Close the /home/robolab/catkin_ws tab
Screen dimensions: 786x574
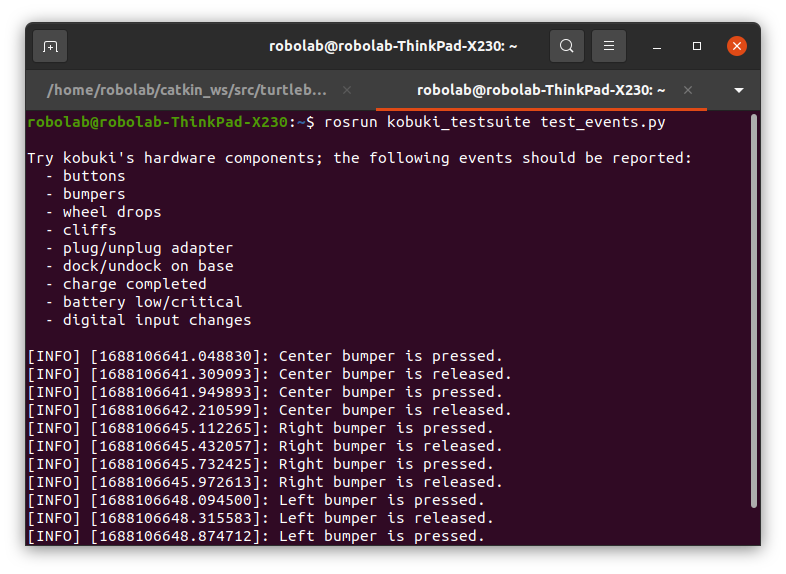[x=347, y=90]
